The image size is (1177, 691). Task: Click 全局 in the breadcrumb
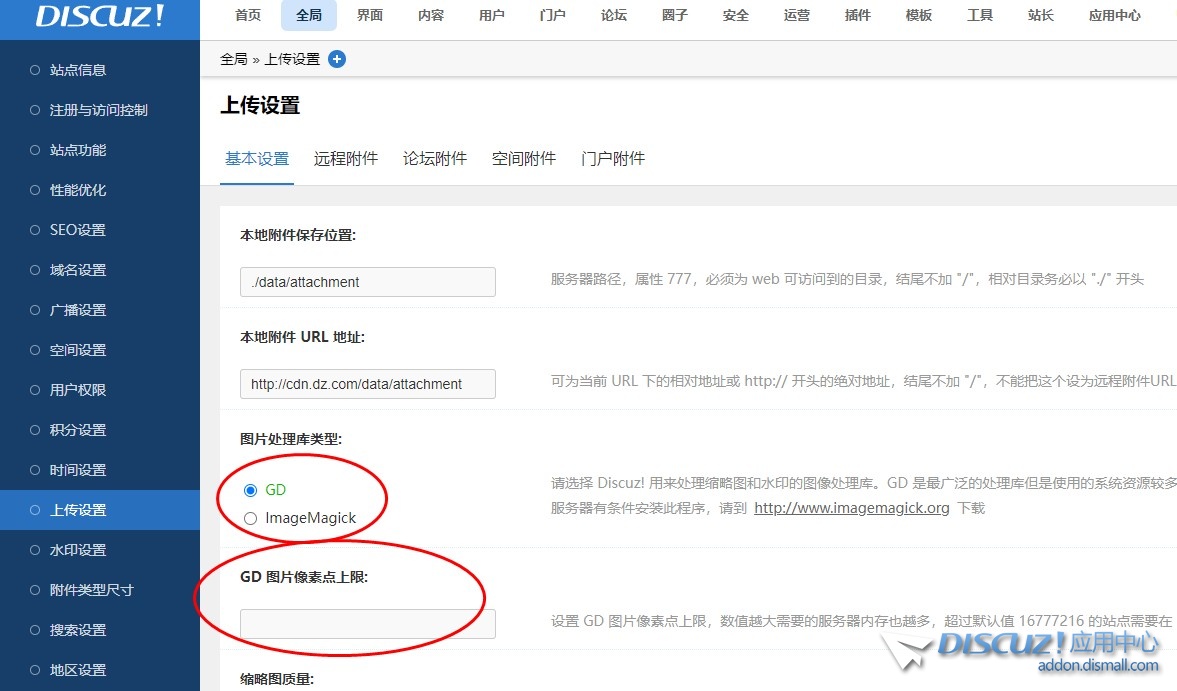(x=233, y=59)
